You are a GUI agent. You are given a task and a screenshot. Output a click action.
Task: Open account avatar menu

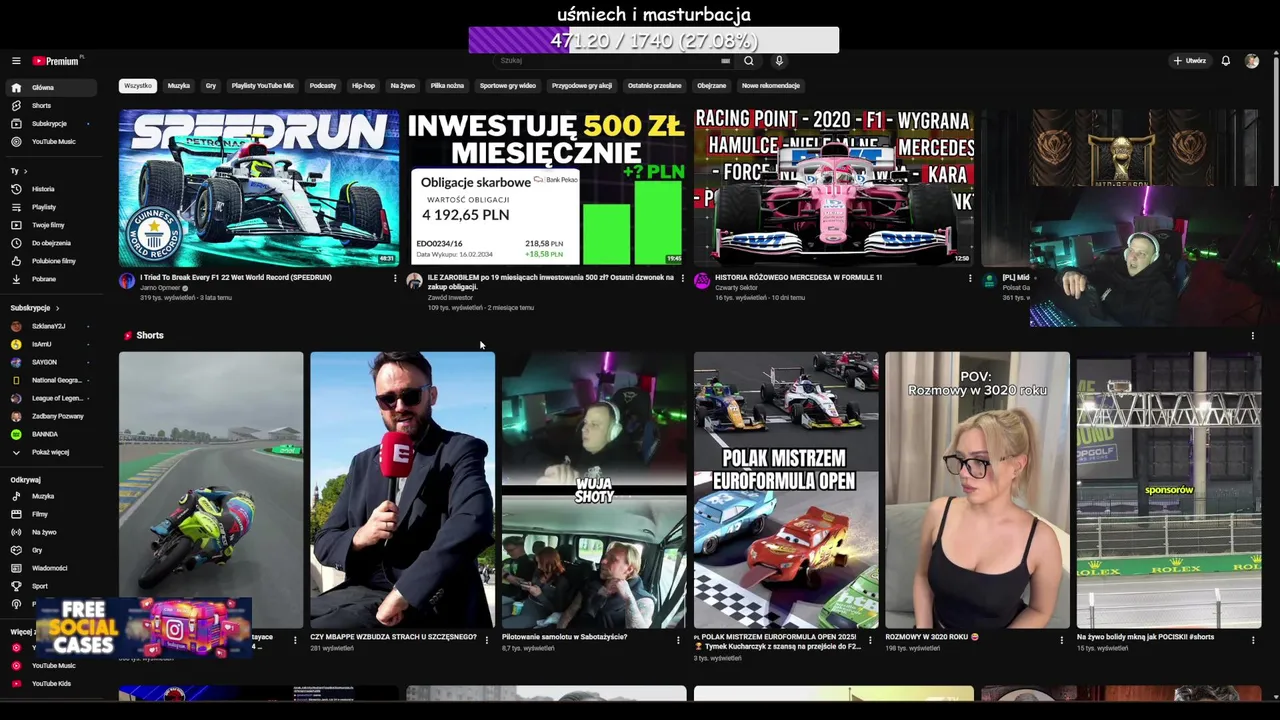1252,61
